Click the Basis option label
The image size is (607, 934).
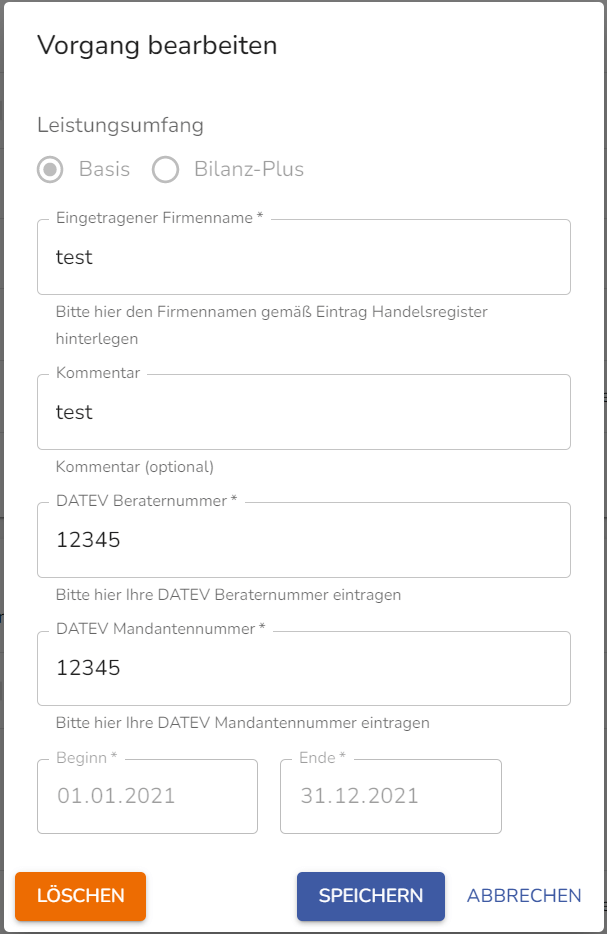click(104, 169)
